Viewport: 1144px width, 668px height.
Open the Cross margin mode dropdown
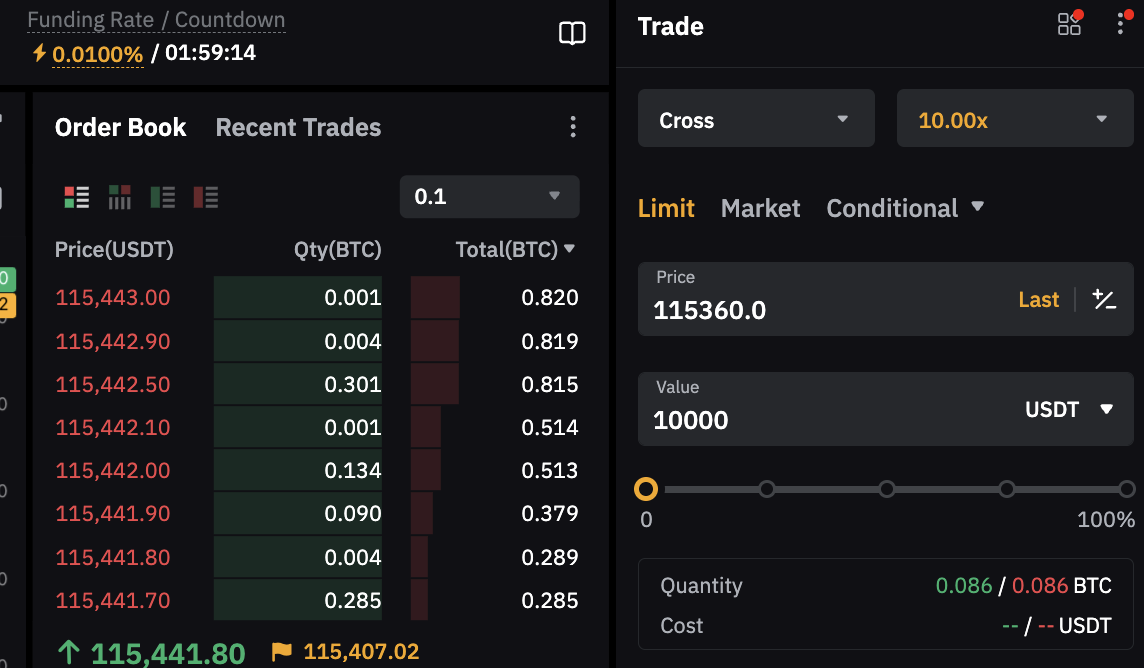click(x=756, y=119)
